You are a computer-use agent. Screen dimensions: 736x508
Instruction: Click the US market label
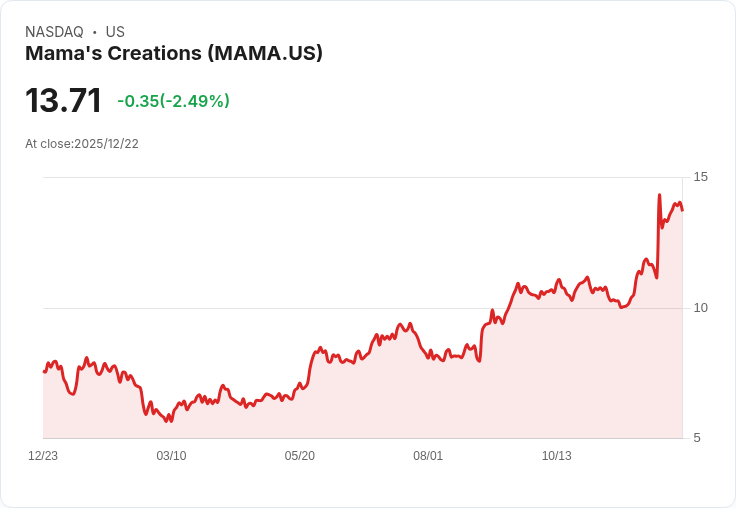point(115,32)
